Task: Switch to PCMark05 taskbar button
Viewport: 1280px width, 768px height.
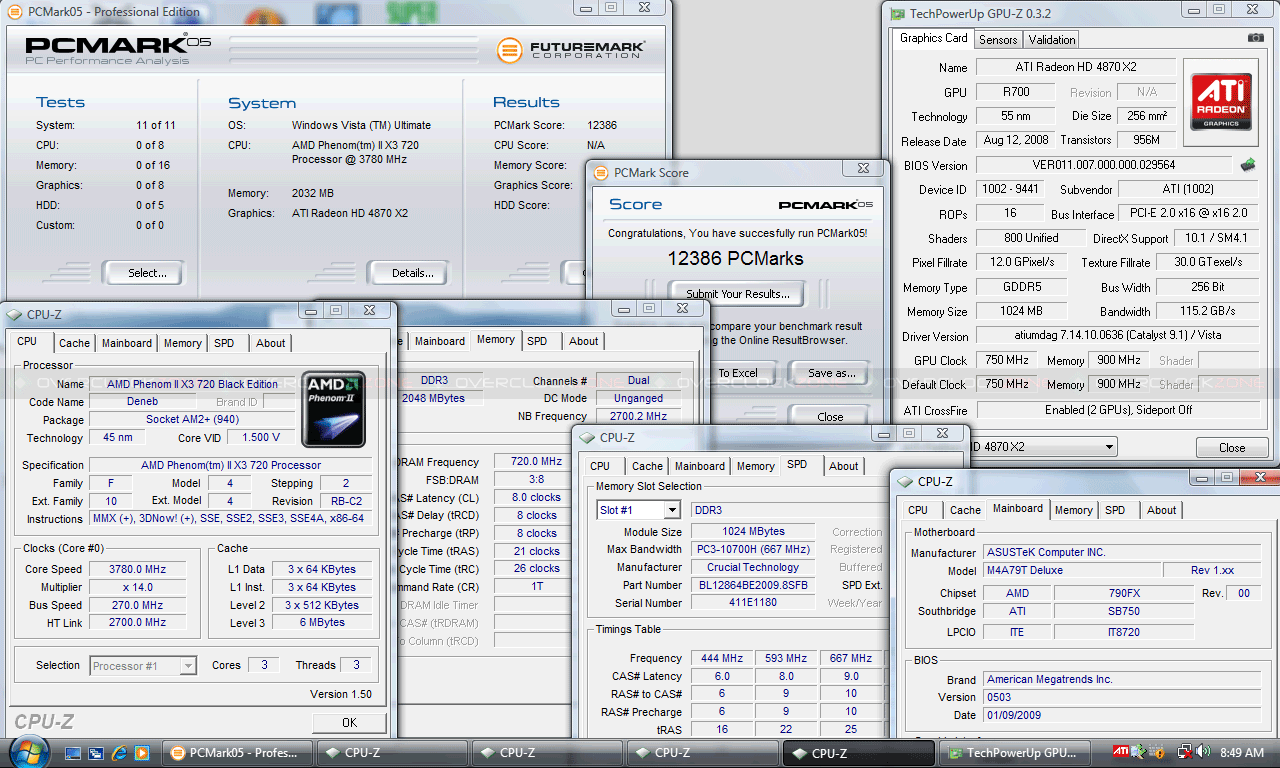Action: pos(235,753)
